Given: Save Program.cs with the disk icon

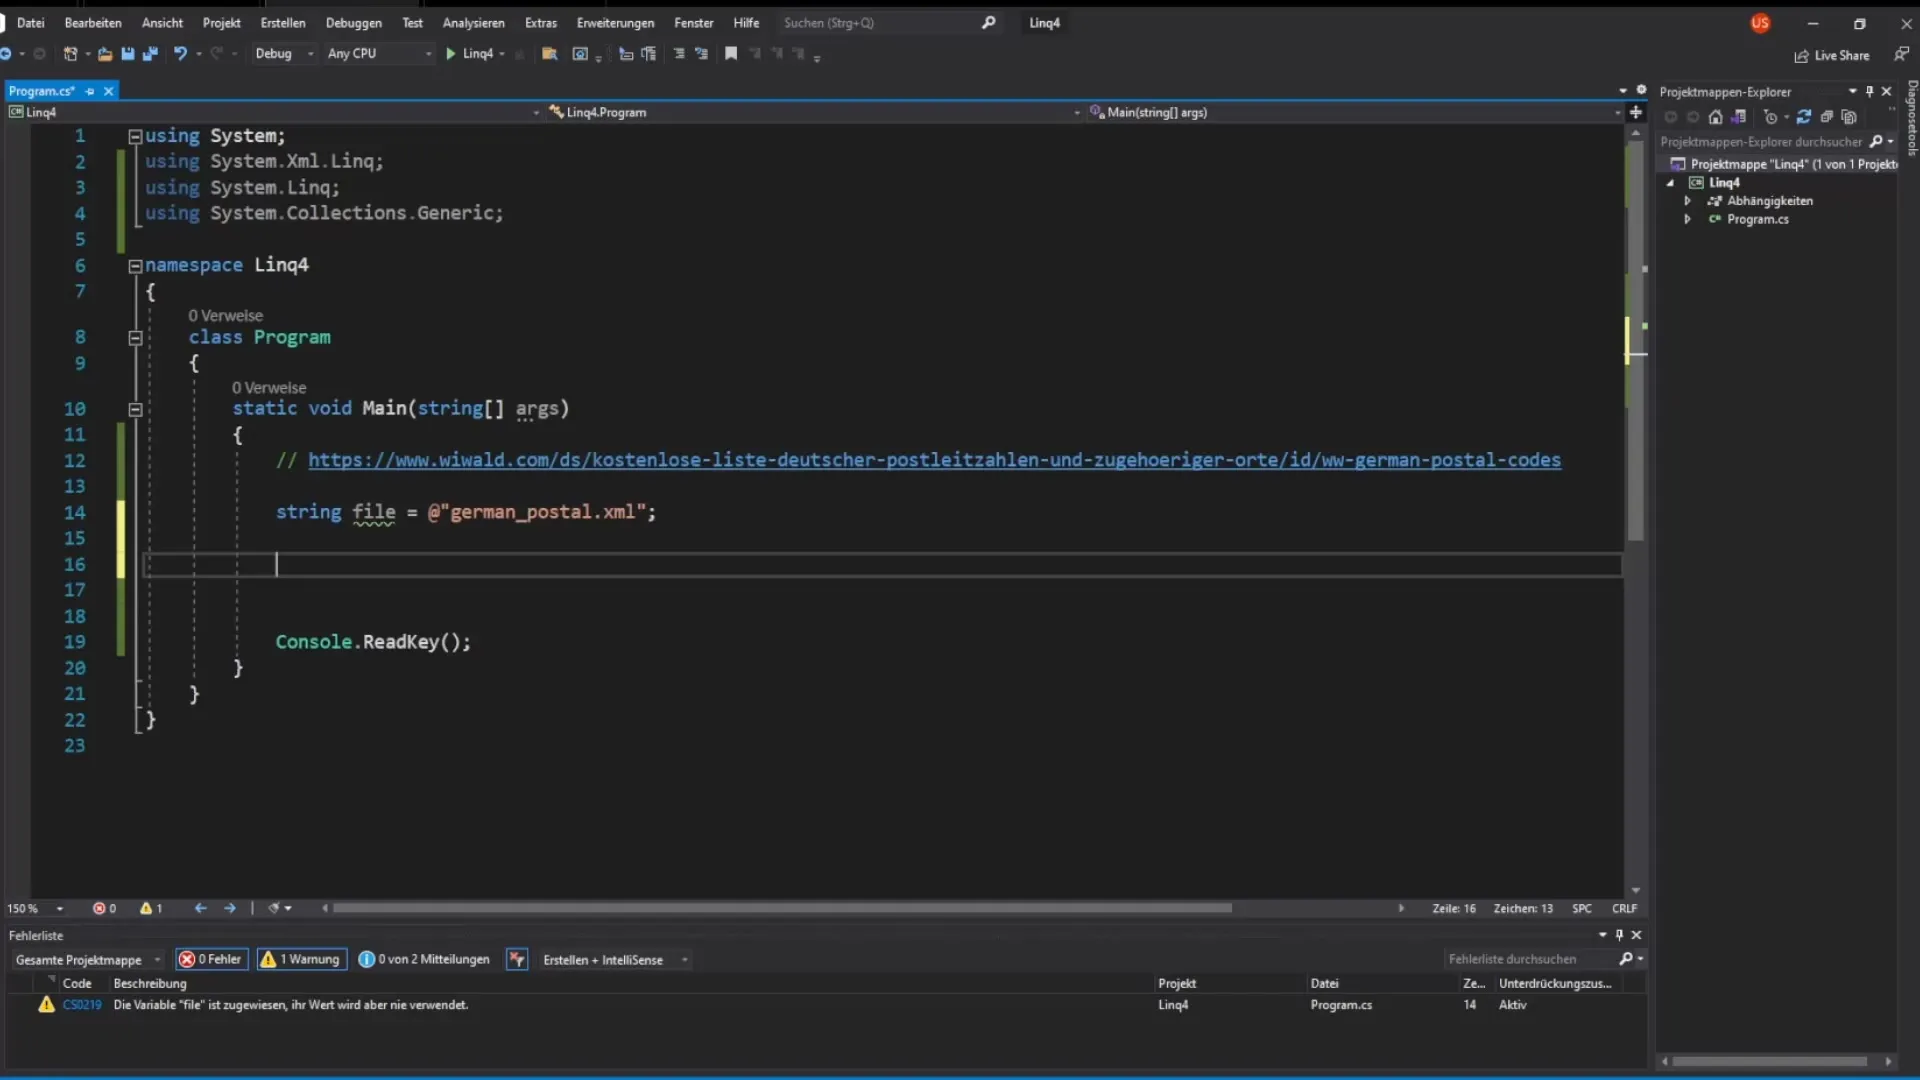Looking at the screenshot, I should [128, 54].
